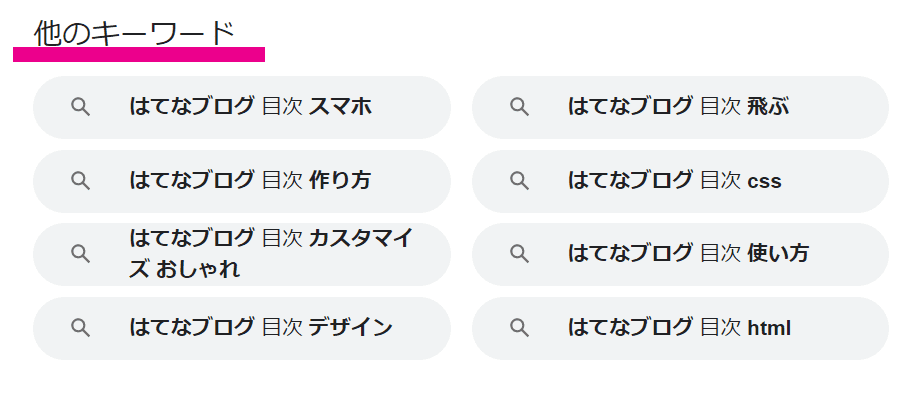Click the bold word スマホ in first suggestion
Image resolution: width=915 pixels, height=397 pixels.
(x=340, y=107)
